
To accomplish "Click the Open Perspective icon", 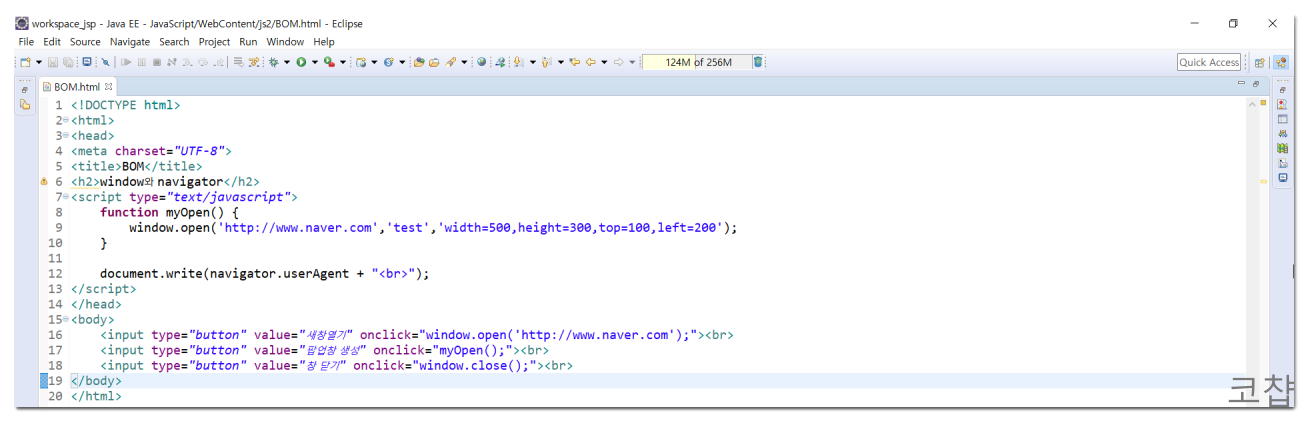I will (1260, 62).
